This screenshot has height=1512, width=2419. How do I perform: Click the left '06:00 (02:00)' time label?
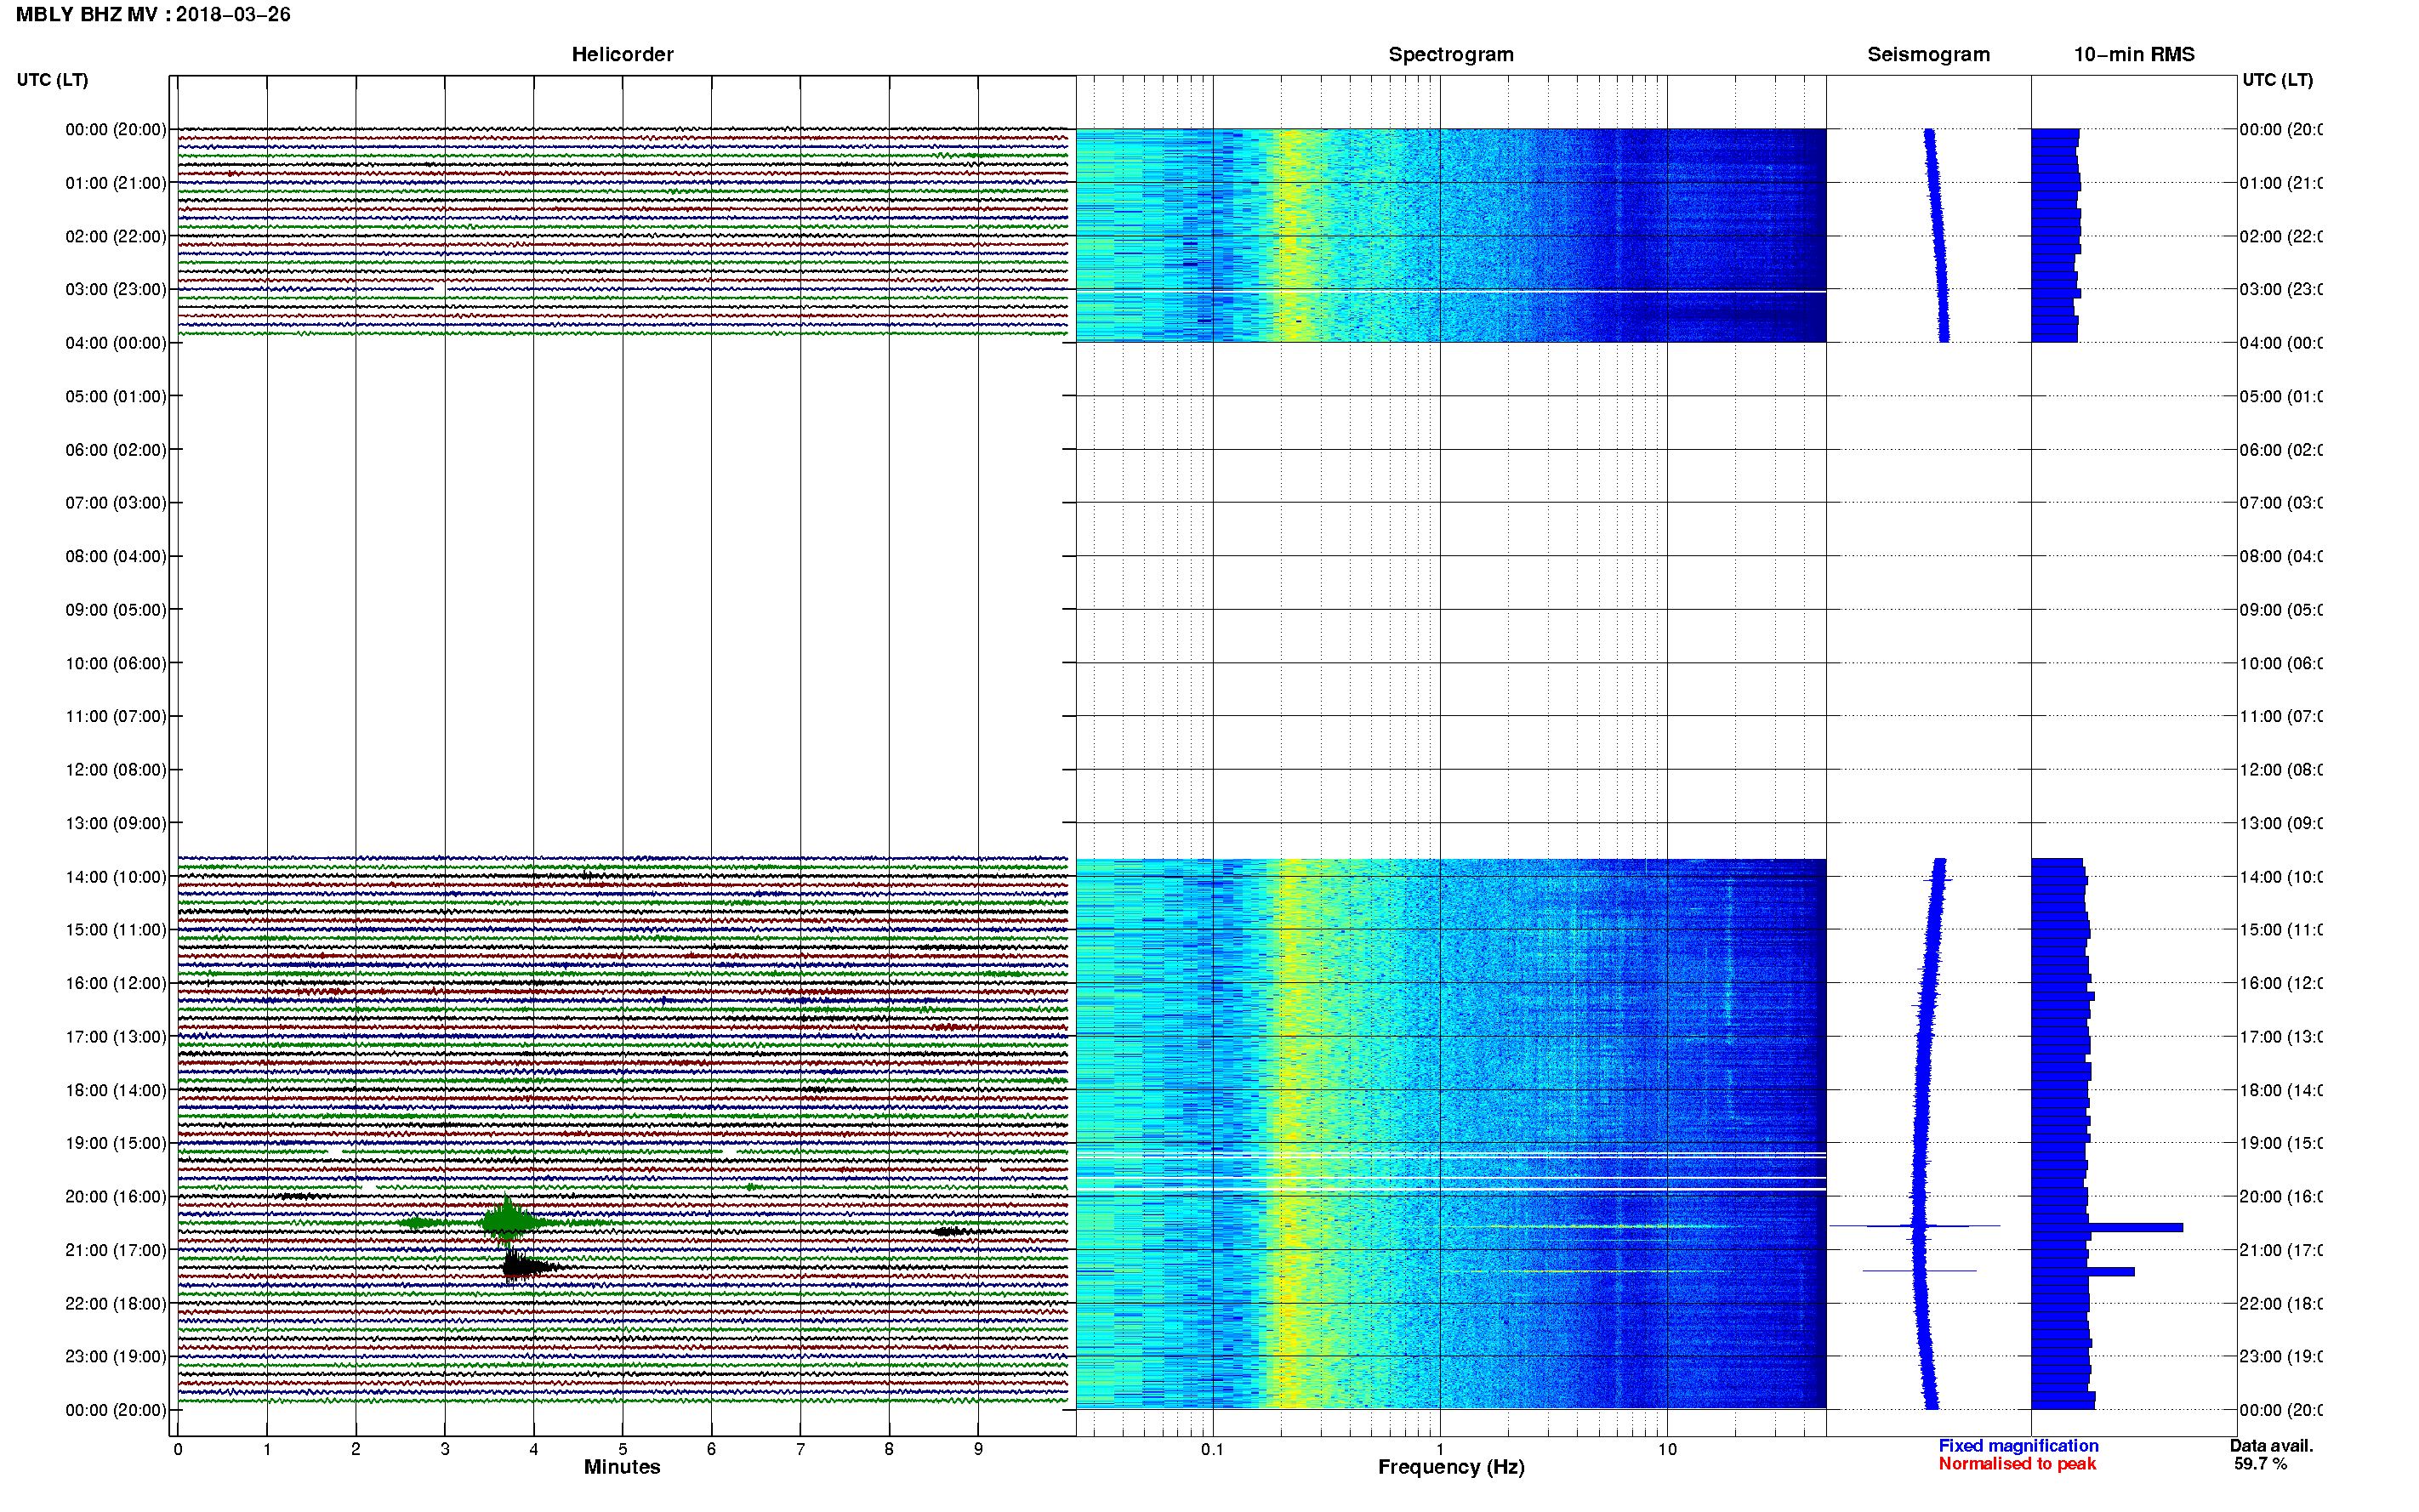click(116, 450)
